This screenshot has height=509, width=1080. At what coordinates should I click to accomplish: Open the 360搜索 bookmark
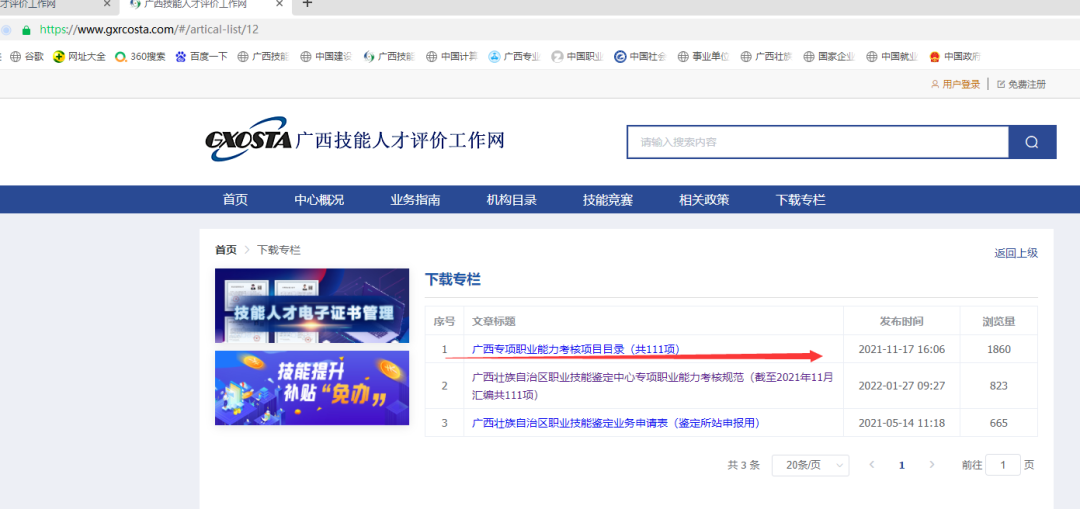click(140, 57)
